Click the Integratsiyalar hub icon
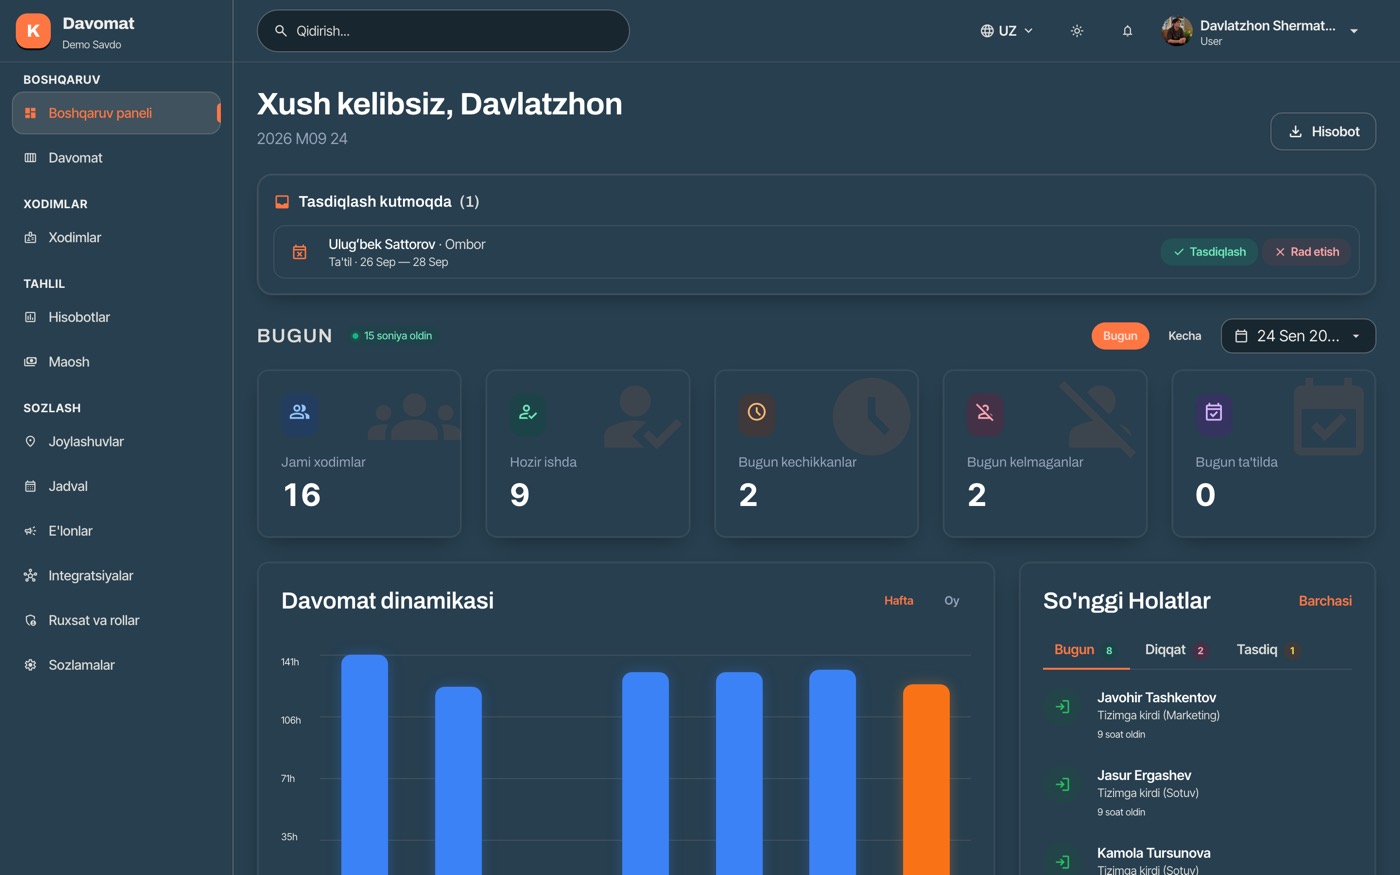Viewport: 1400px width, 875px height. [30, 576]
